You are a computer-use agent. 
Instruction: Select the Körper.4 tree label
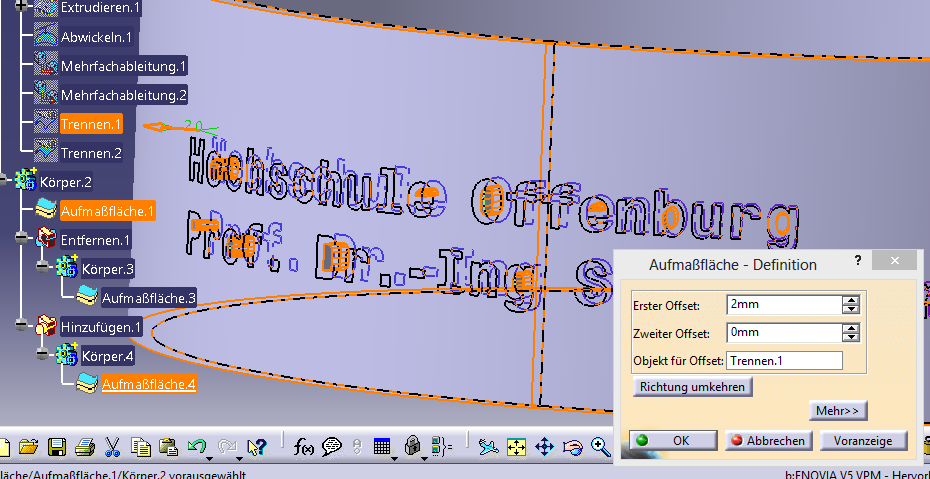click(108, 356)
